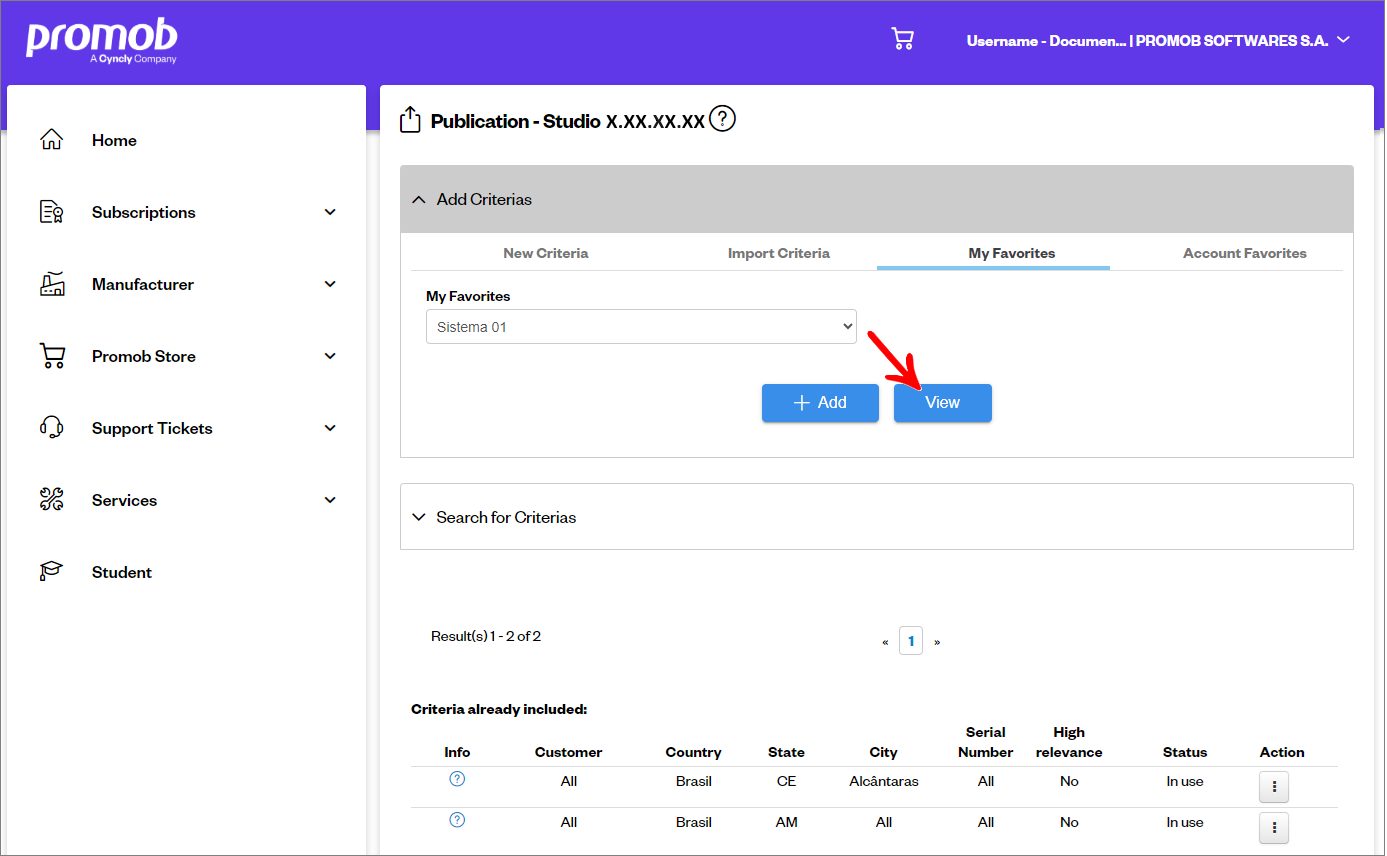Click the blue View button
The width and height of the screenshot is (1387, 856).
pyautogui.click(x=942, y=403)
